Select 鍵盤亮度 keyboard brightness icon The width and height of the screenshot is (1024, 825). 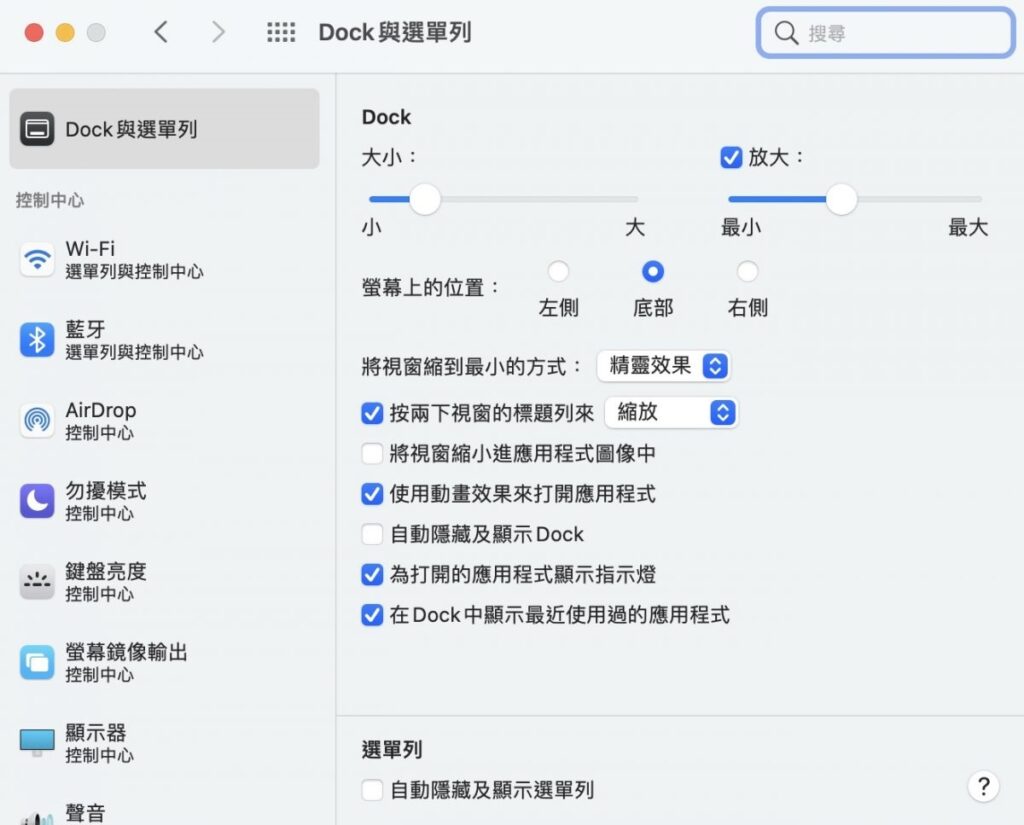point(37,581)
